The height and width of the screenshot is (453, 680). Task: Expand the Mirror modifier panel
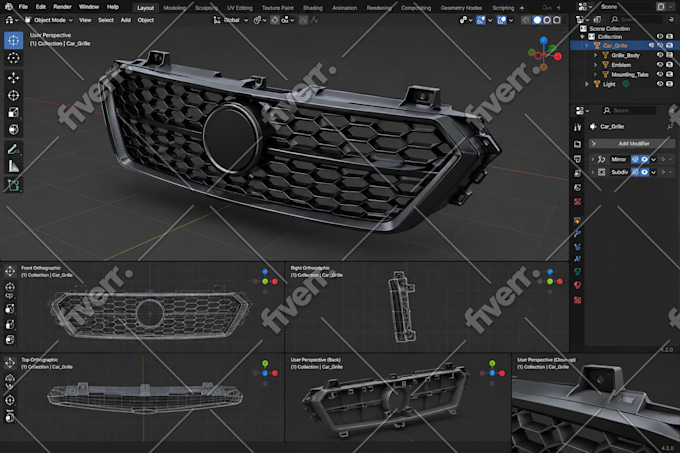click(x=593, y=160)
